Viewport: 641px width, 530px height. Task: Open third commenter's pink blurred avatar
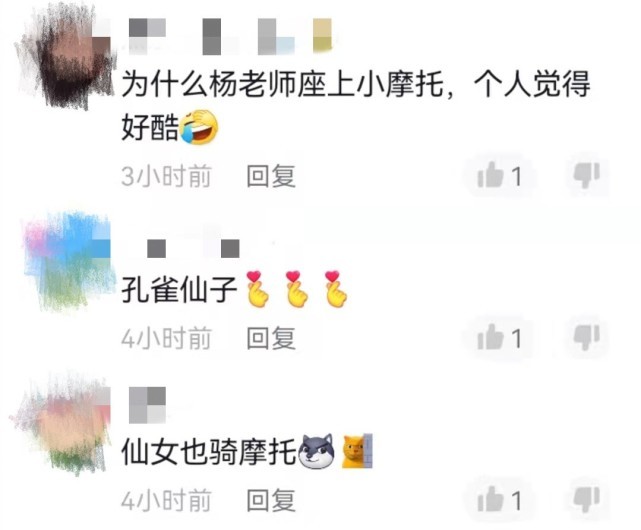[x=61, y=423]
